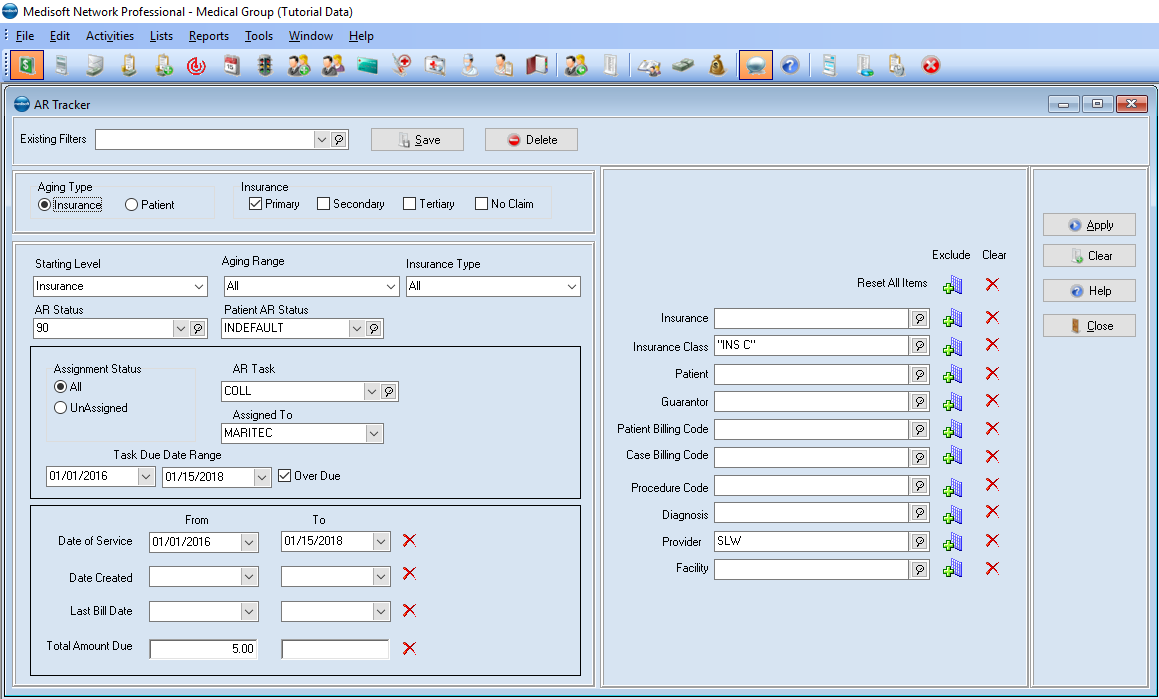Uncheck the Primary insurance checkbox
1159x699 pixels.
pos(256,204)
